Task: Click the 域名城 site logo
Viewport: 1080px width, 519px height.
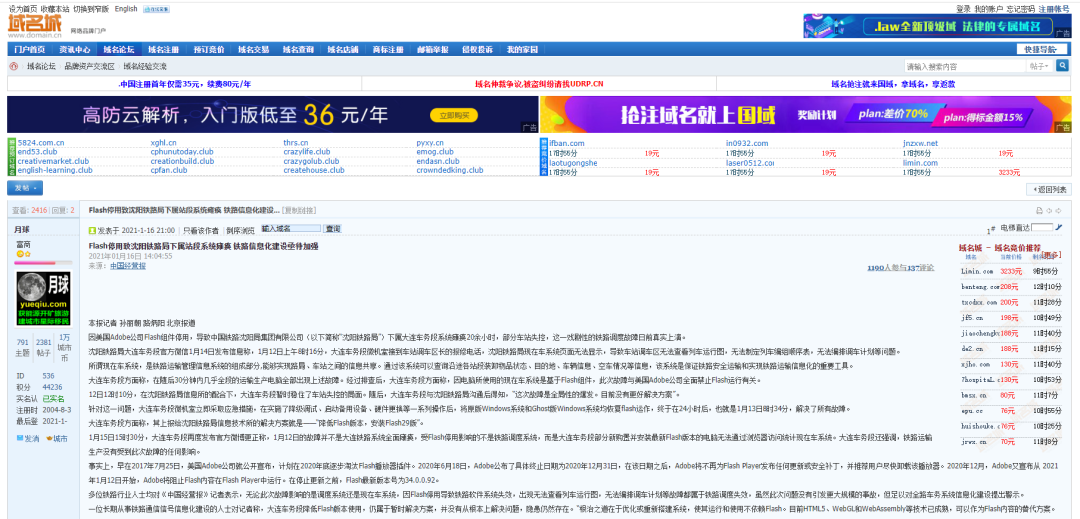Action: tap(35, 26)
